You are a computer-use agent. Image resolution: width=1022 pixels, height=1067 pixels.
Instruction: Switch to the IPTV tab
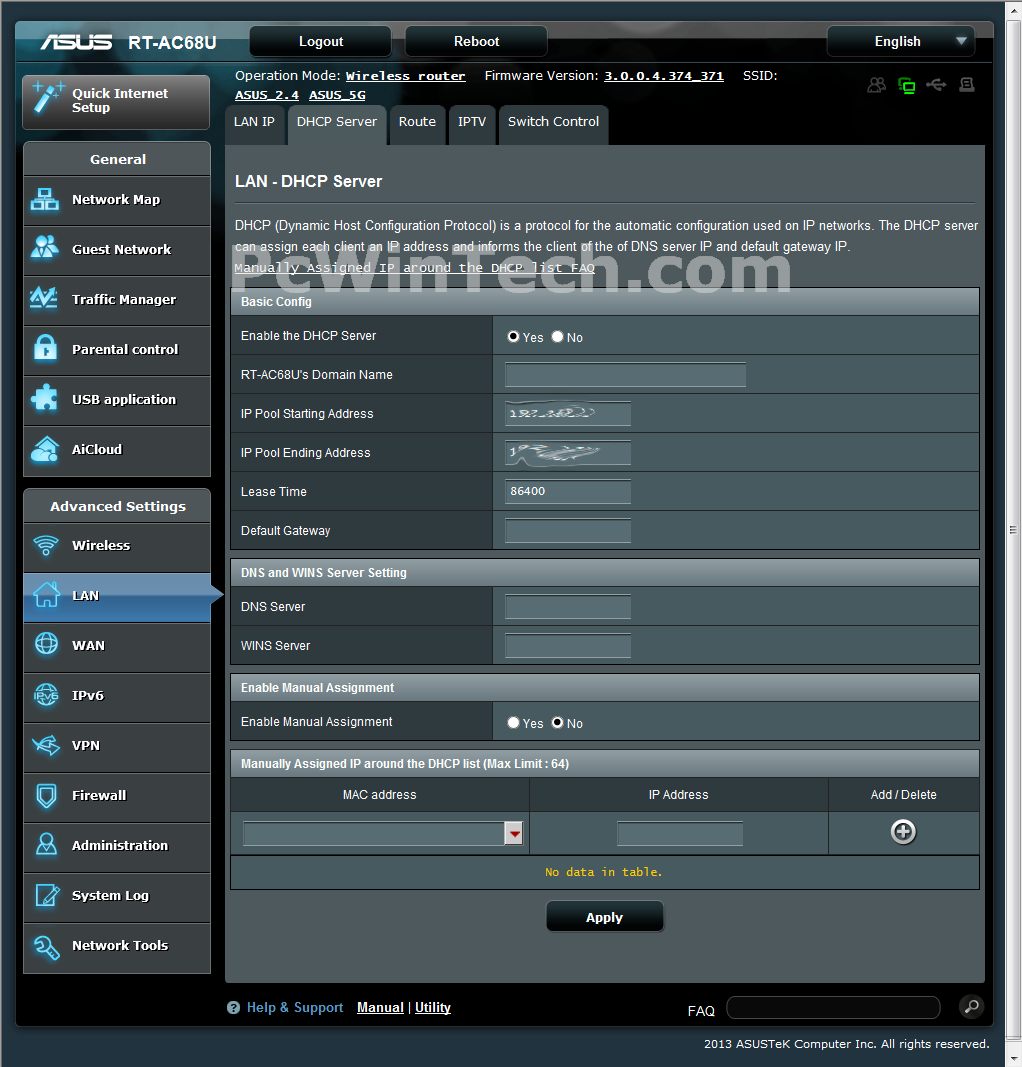coord(472,125)
